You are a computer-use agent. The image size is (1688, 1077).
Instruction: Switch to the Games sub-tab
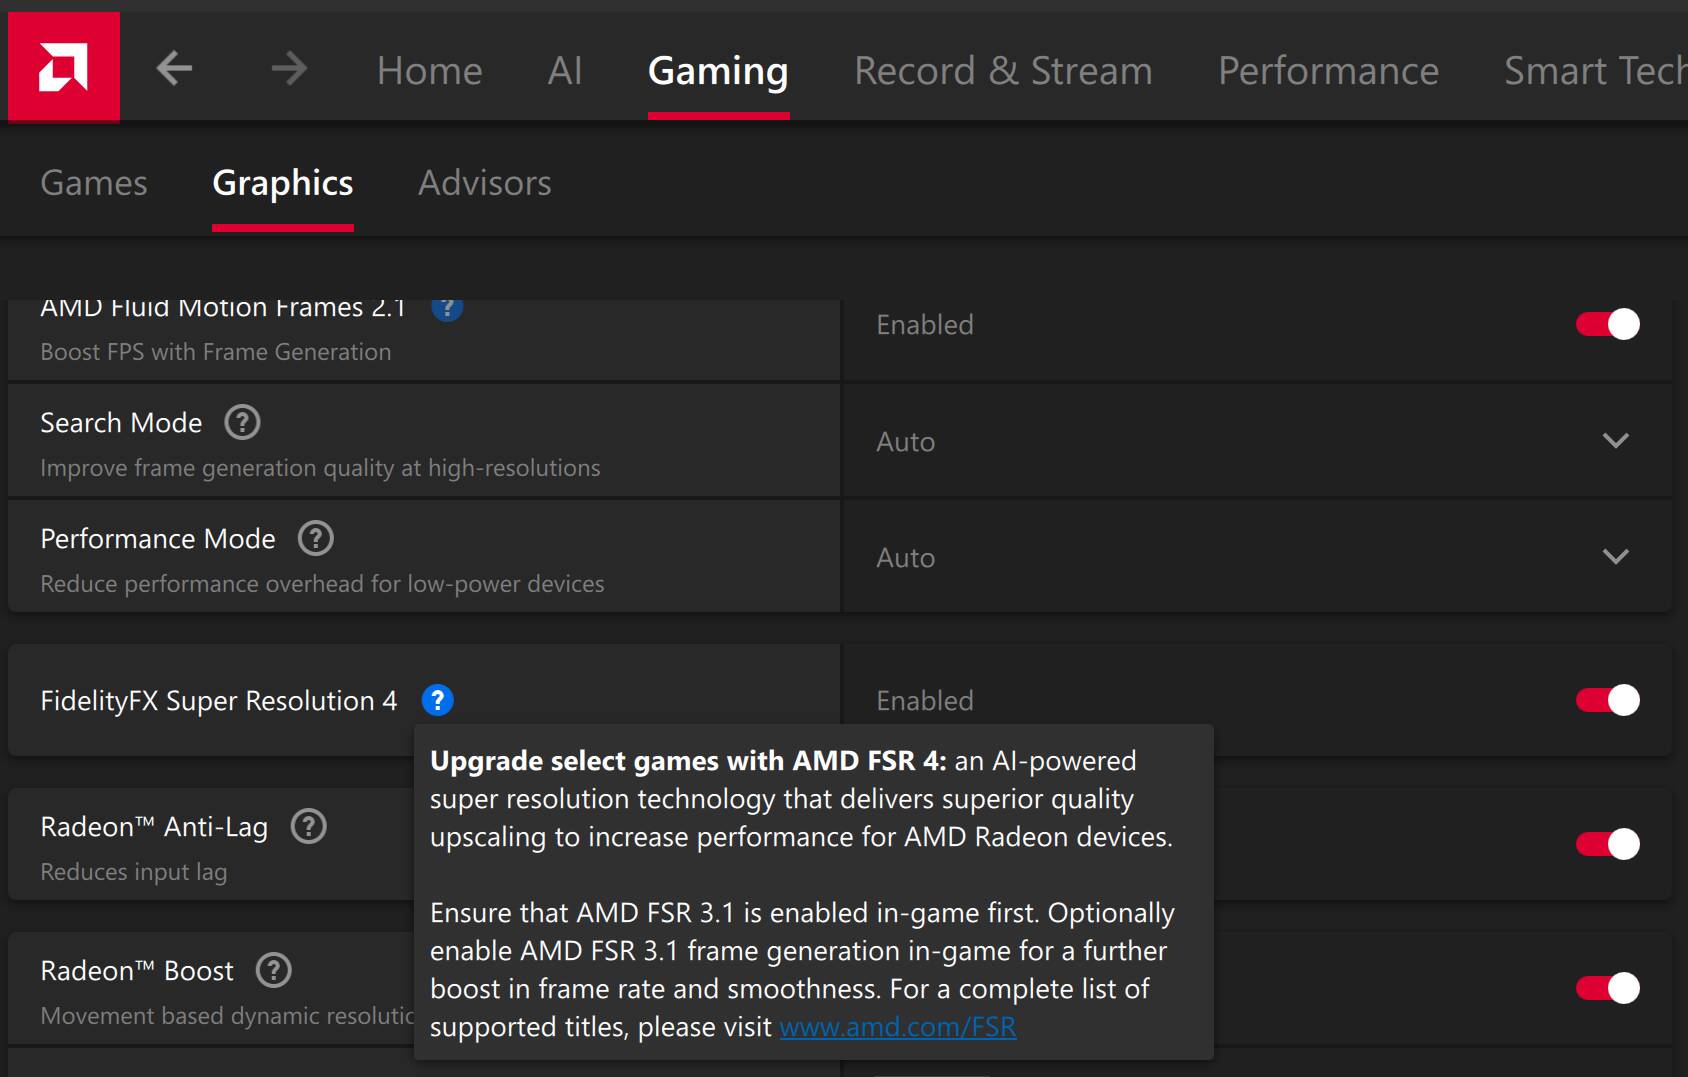tap(94, 183)
